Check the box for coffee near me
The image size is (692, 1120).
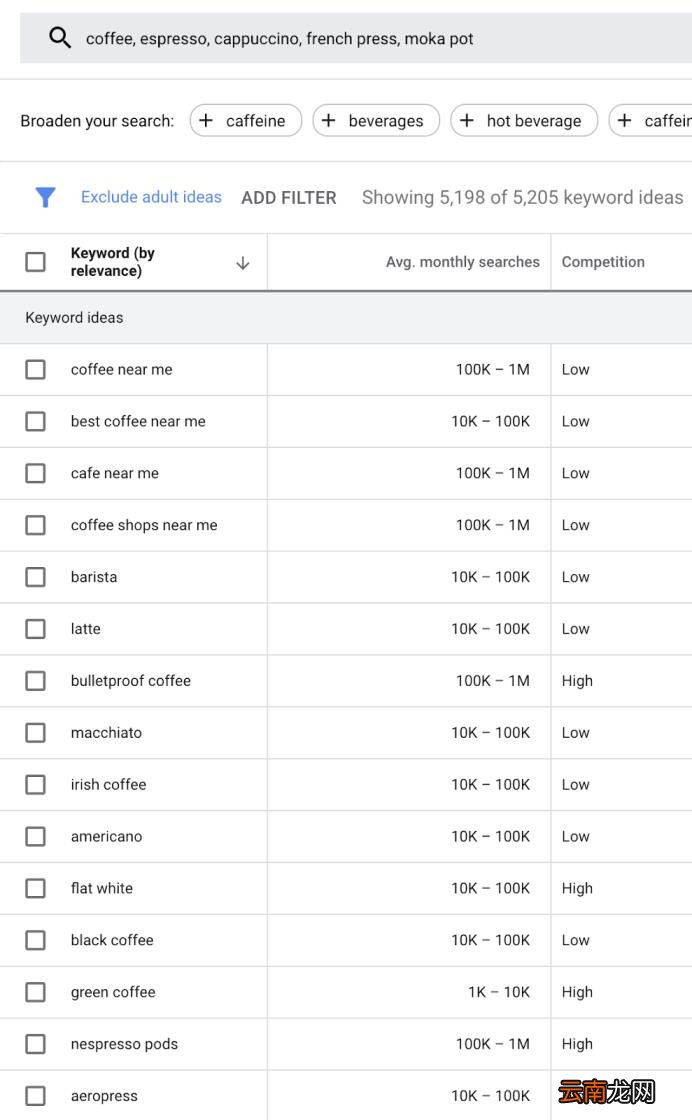point(35,369)
